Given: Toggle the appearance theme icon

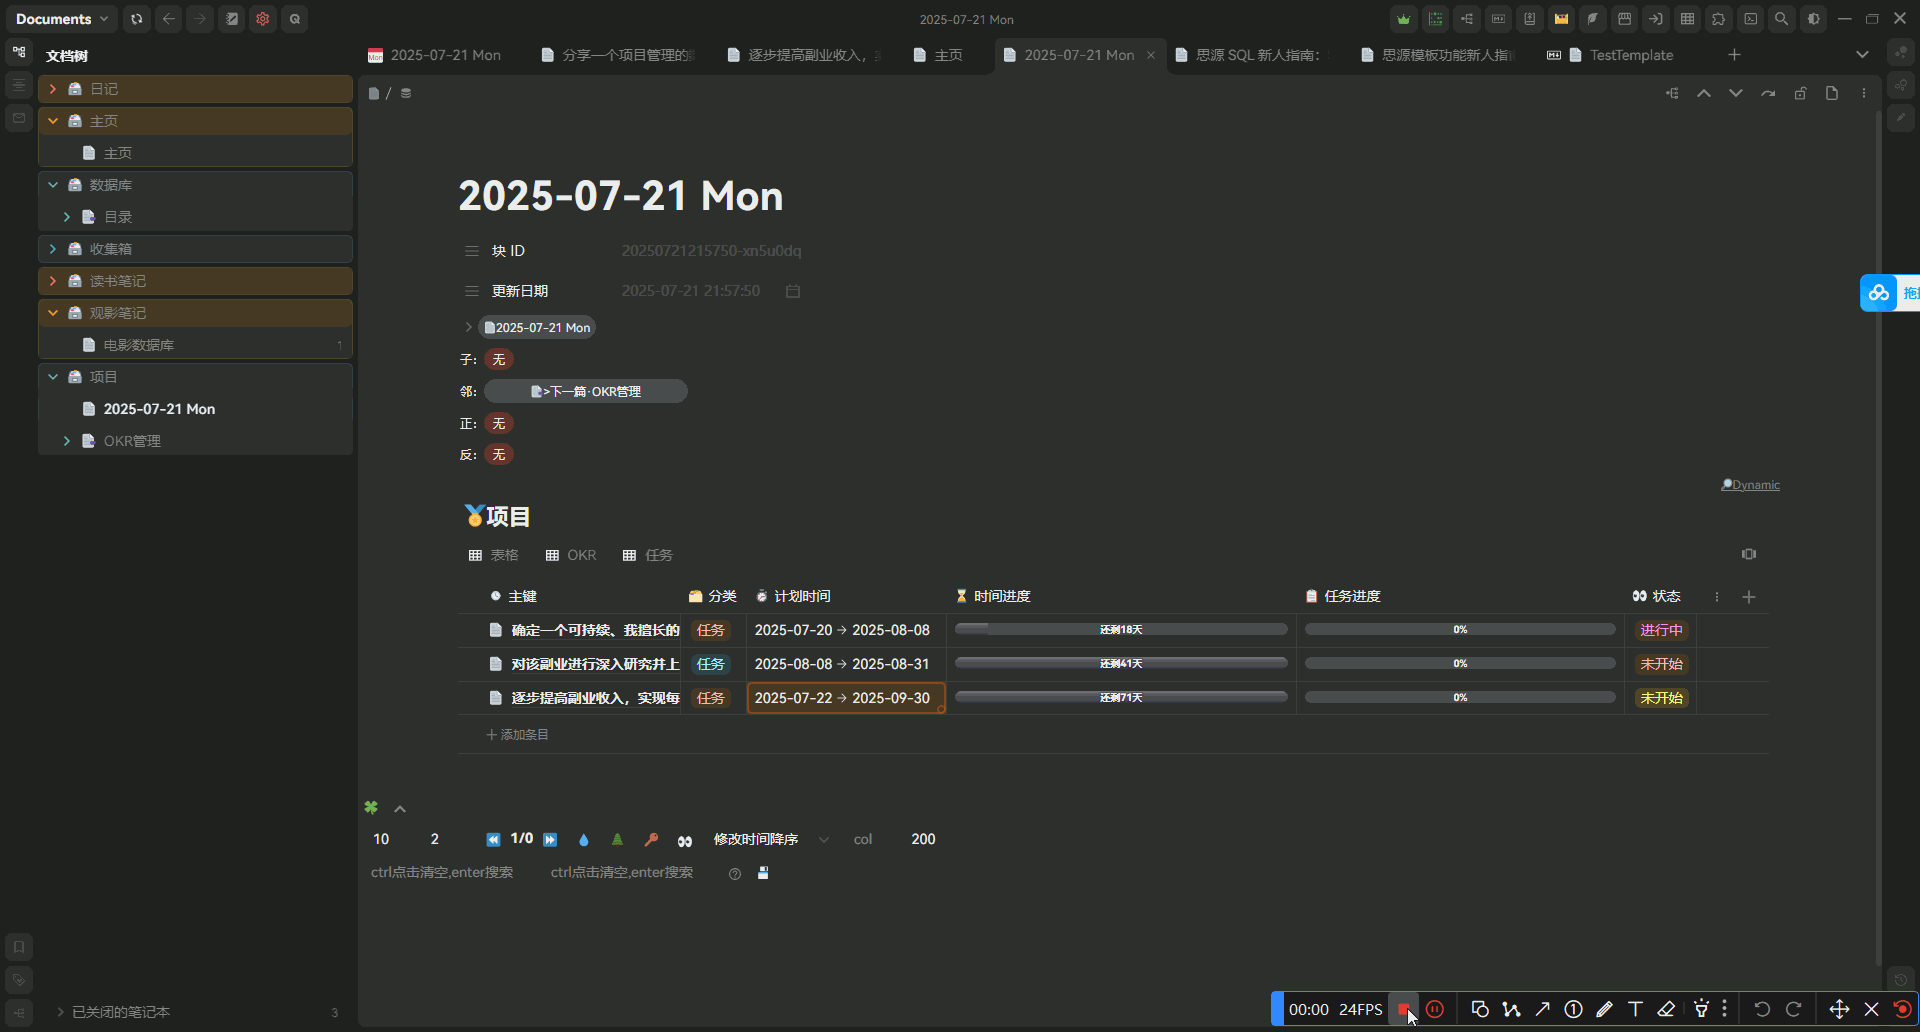Looking at the screenshot, I should (1813, 19).
